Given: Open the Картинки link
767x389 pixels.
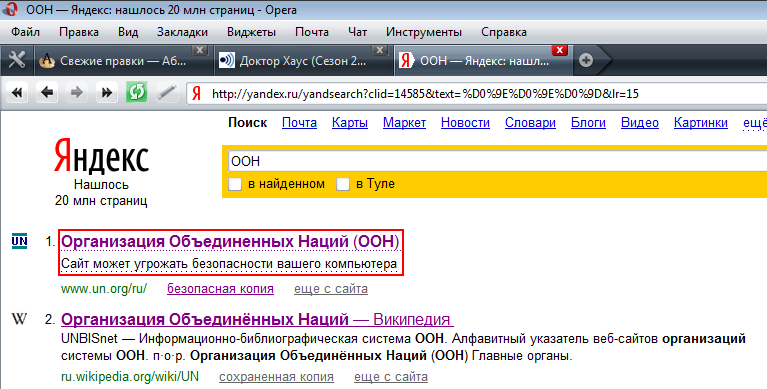Looking at the screenshot, I should [701, 123].
